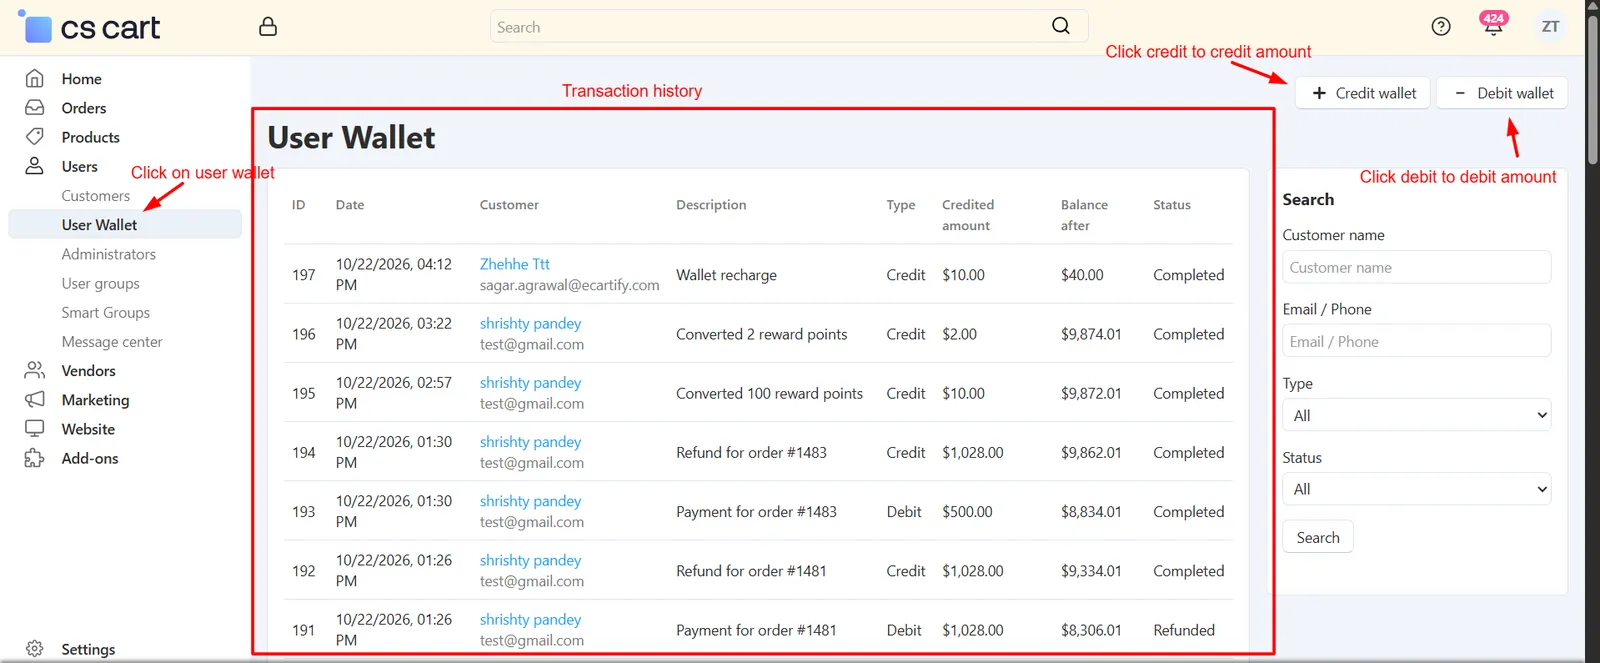Open the Type dropdown filter
The image size is (1600, 663).
[x=1416, y=415]
